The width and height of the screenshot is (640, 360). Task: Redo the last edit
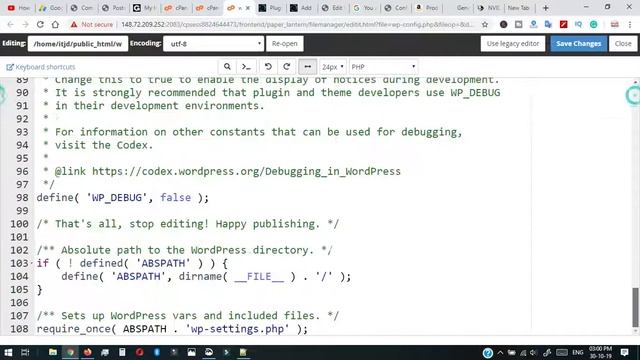tap(287, 67)
